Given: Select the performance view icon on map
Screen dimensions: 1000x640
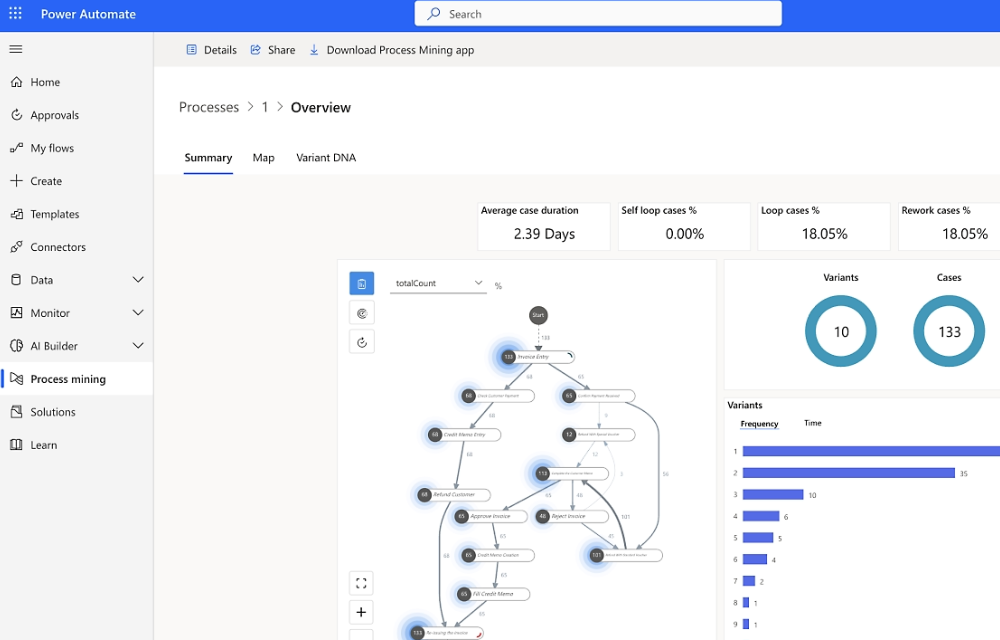Looking at the screenshot, I should click(362, 313).
